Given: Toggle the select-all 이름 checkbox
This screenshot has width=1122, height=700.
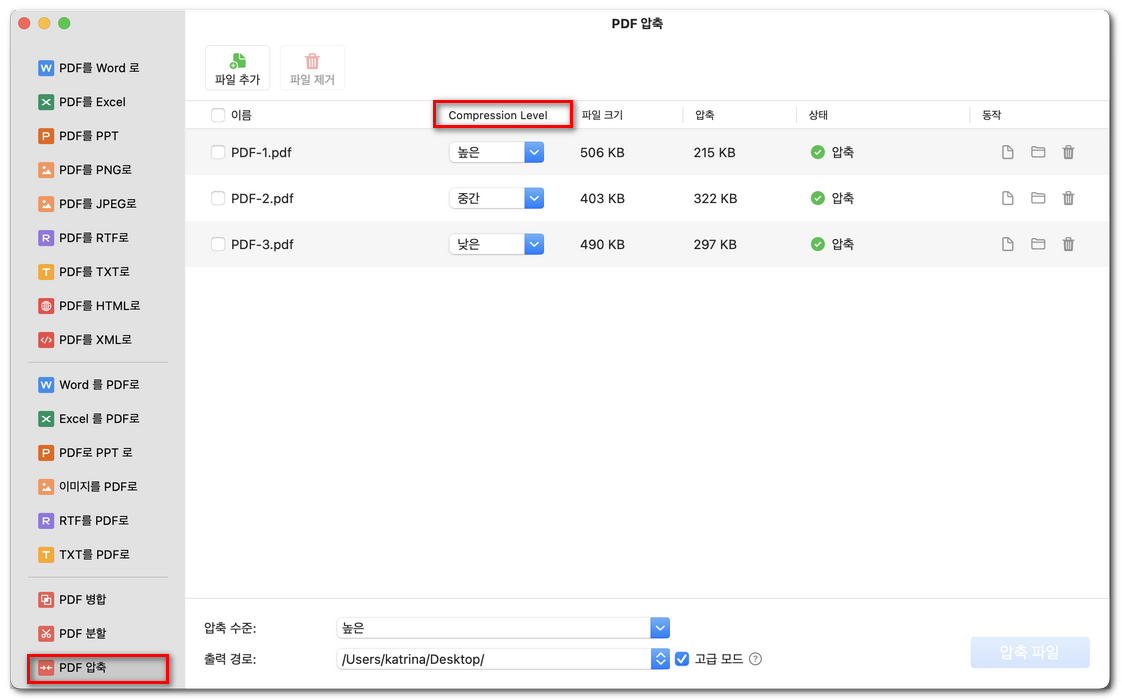Looking at the screenshot, I should 218,115.
